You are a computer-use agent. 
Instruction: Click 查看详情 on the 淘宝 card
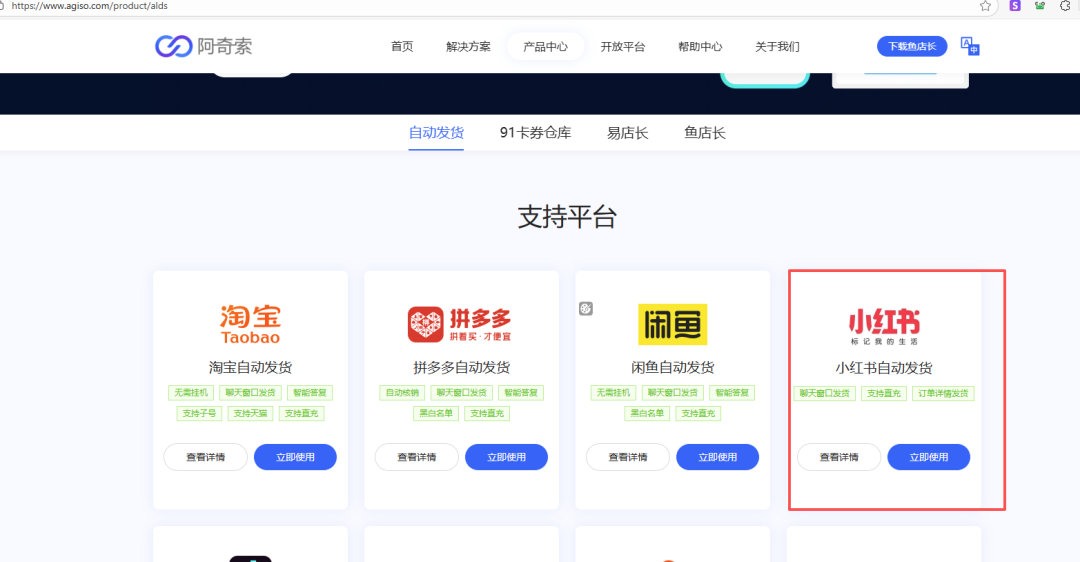(205, 457)
